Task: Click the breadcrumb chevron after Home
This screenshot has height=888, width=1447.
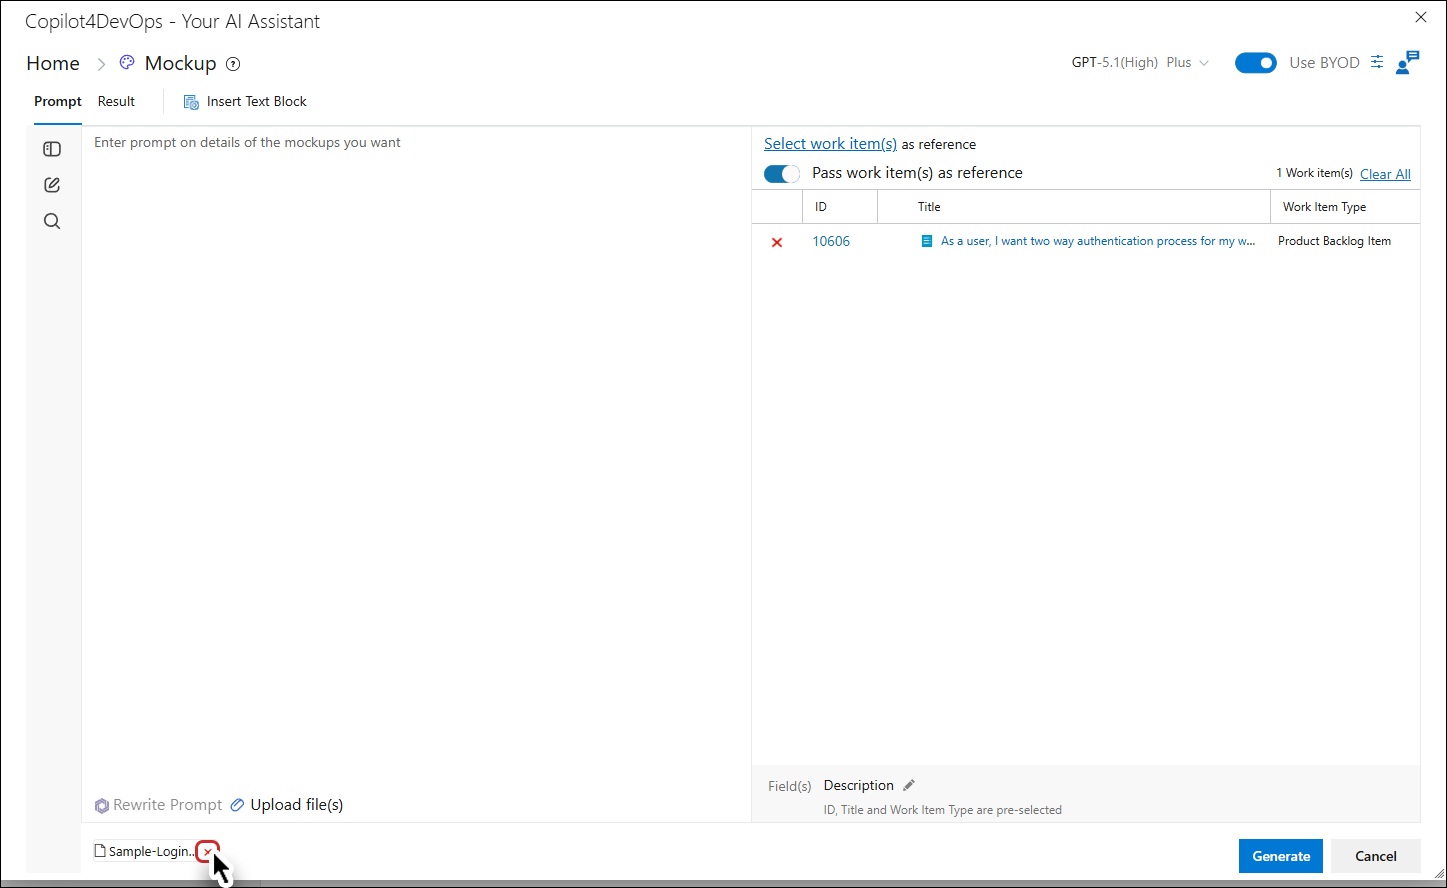Action: coord(101,64)
